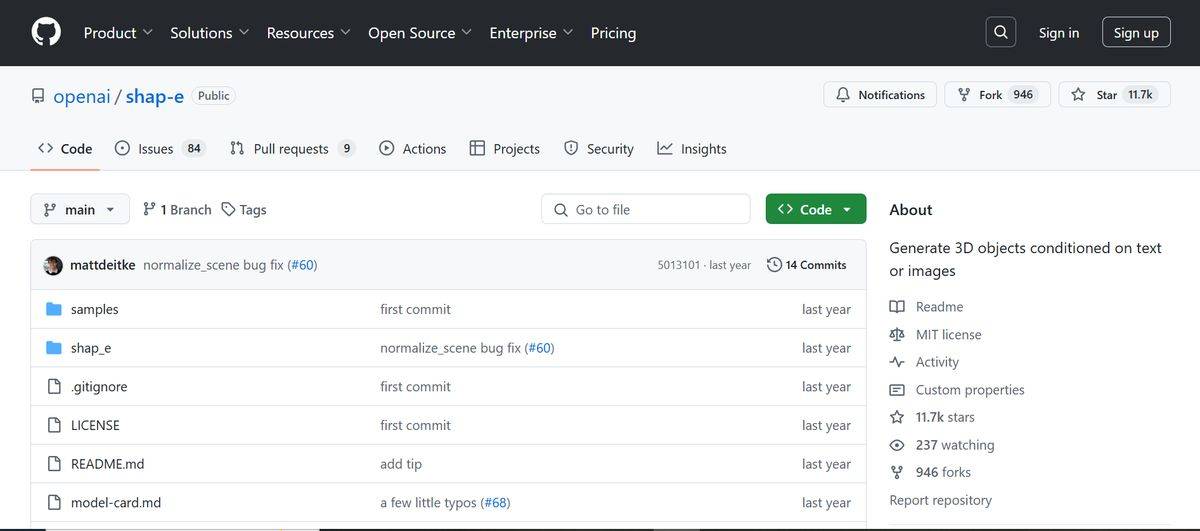Switch to the Issues tab
The height and width of the screenshot is (531, 1200).
(x=159, y=148)
